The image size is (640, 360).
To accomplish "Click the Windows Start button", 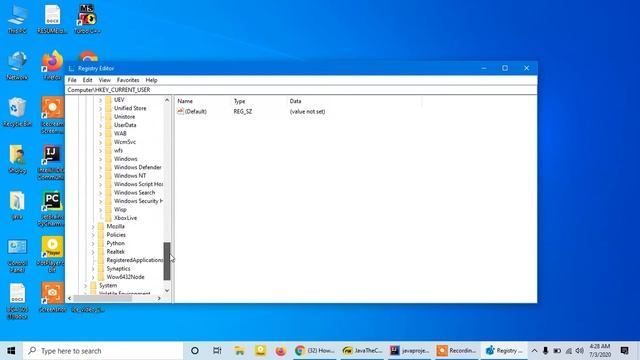I will pyautogui.click(x=11, y=351).
